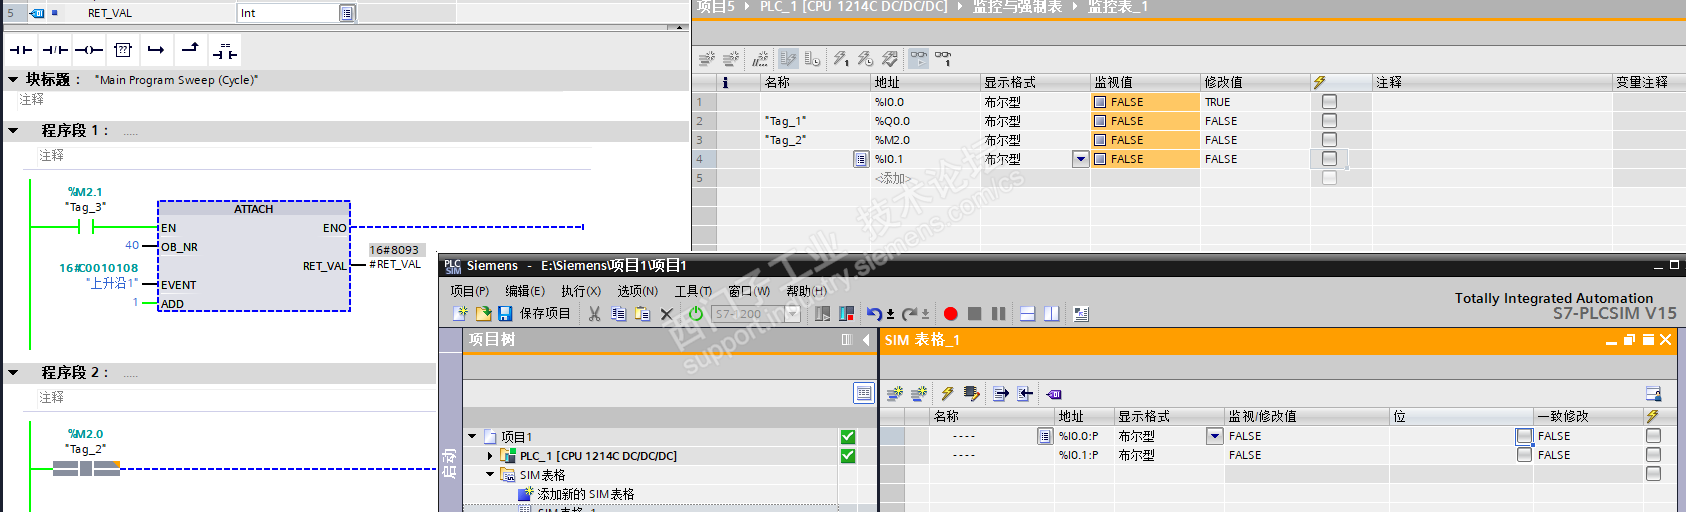Click the pause icon in PLCSIM toolbar

pos(998,314)
